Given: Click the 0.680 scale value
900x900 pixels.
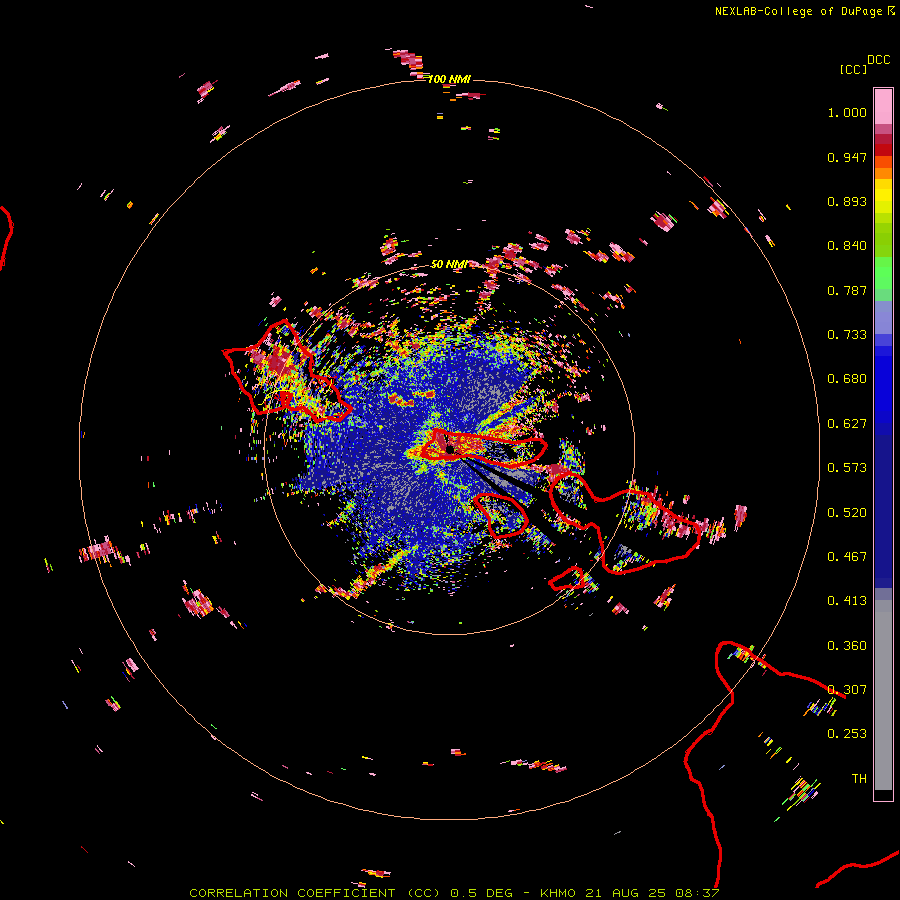Looking at the screenshot, I should click(x=847, y=379).
